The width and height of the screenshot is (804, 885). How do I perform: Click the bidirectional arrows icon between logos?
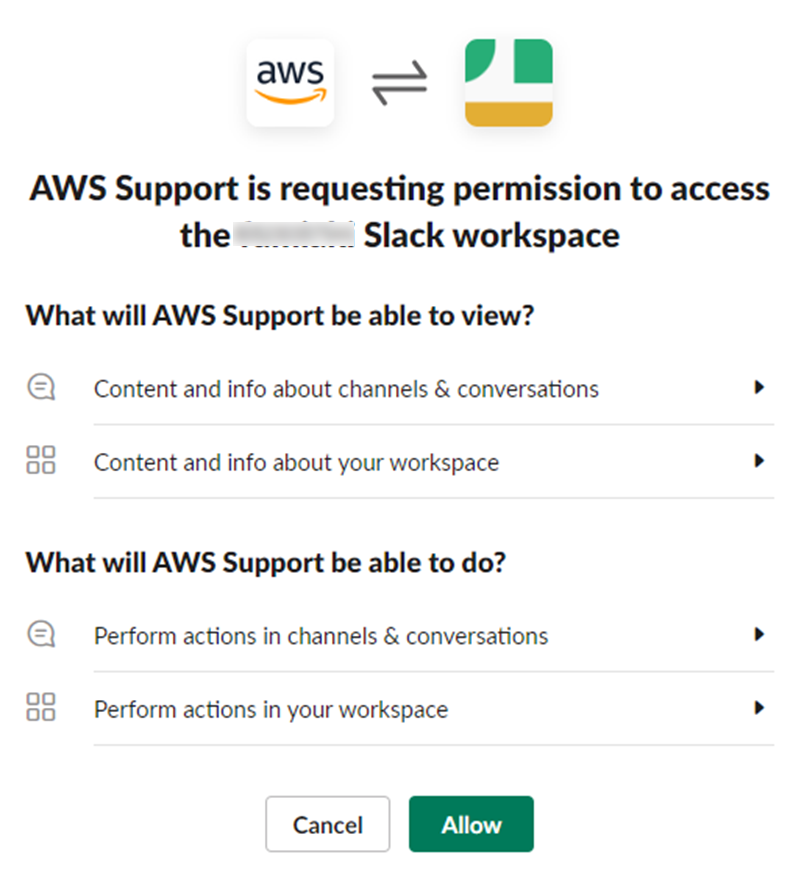[x=400, y=83]
